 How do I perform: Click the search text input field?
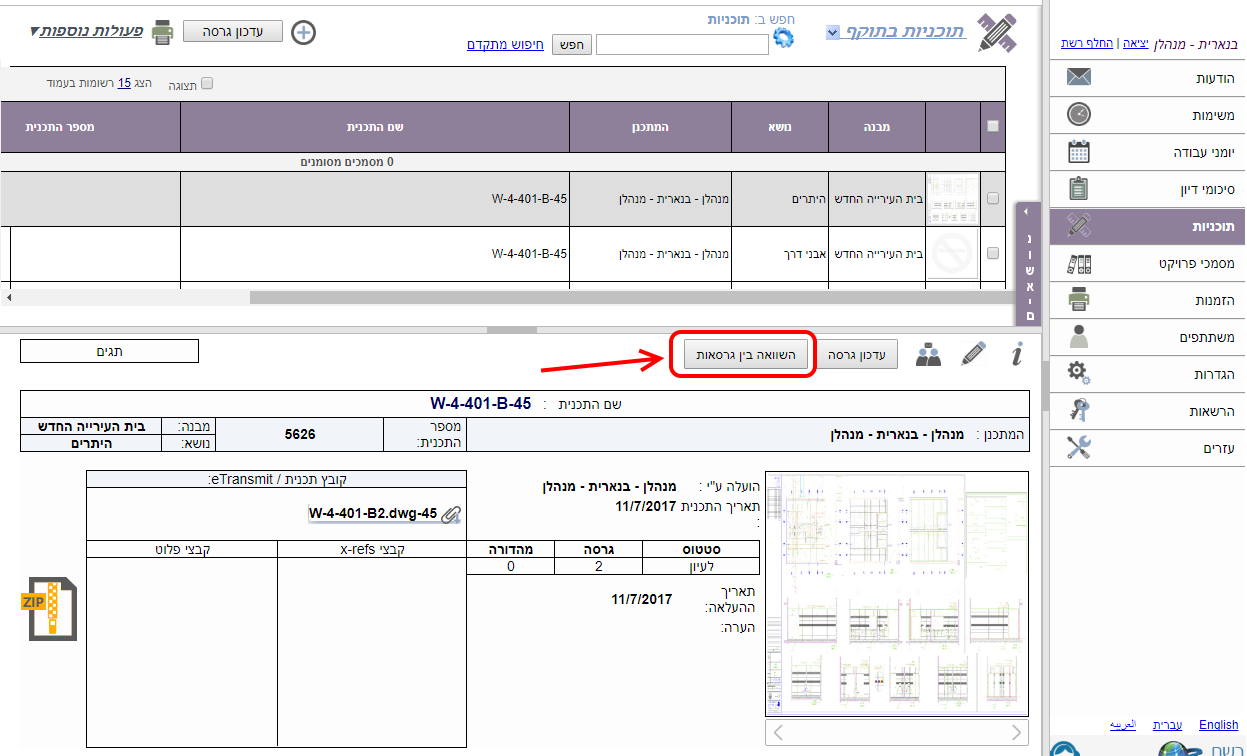point(682,44)
